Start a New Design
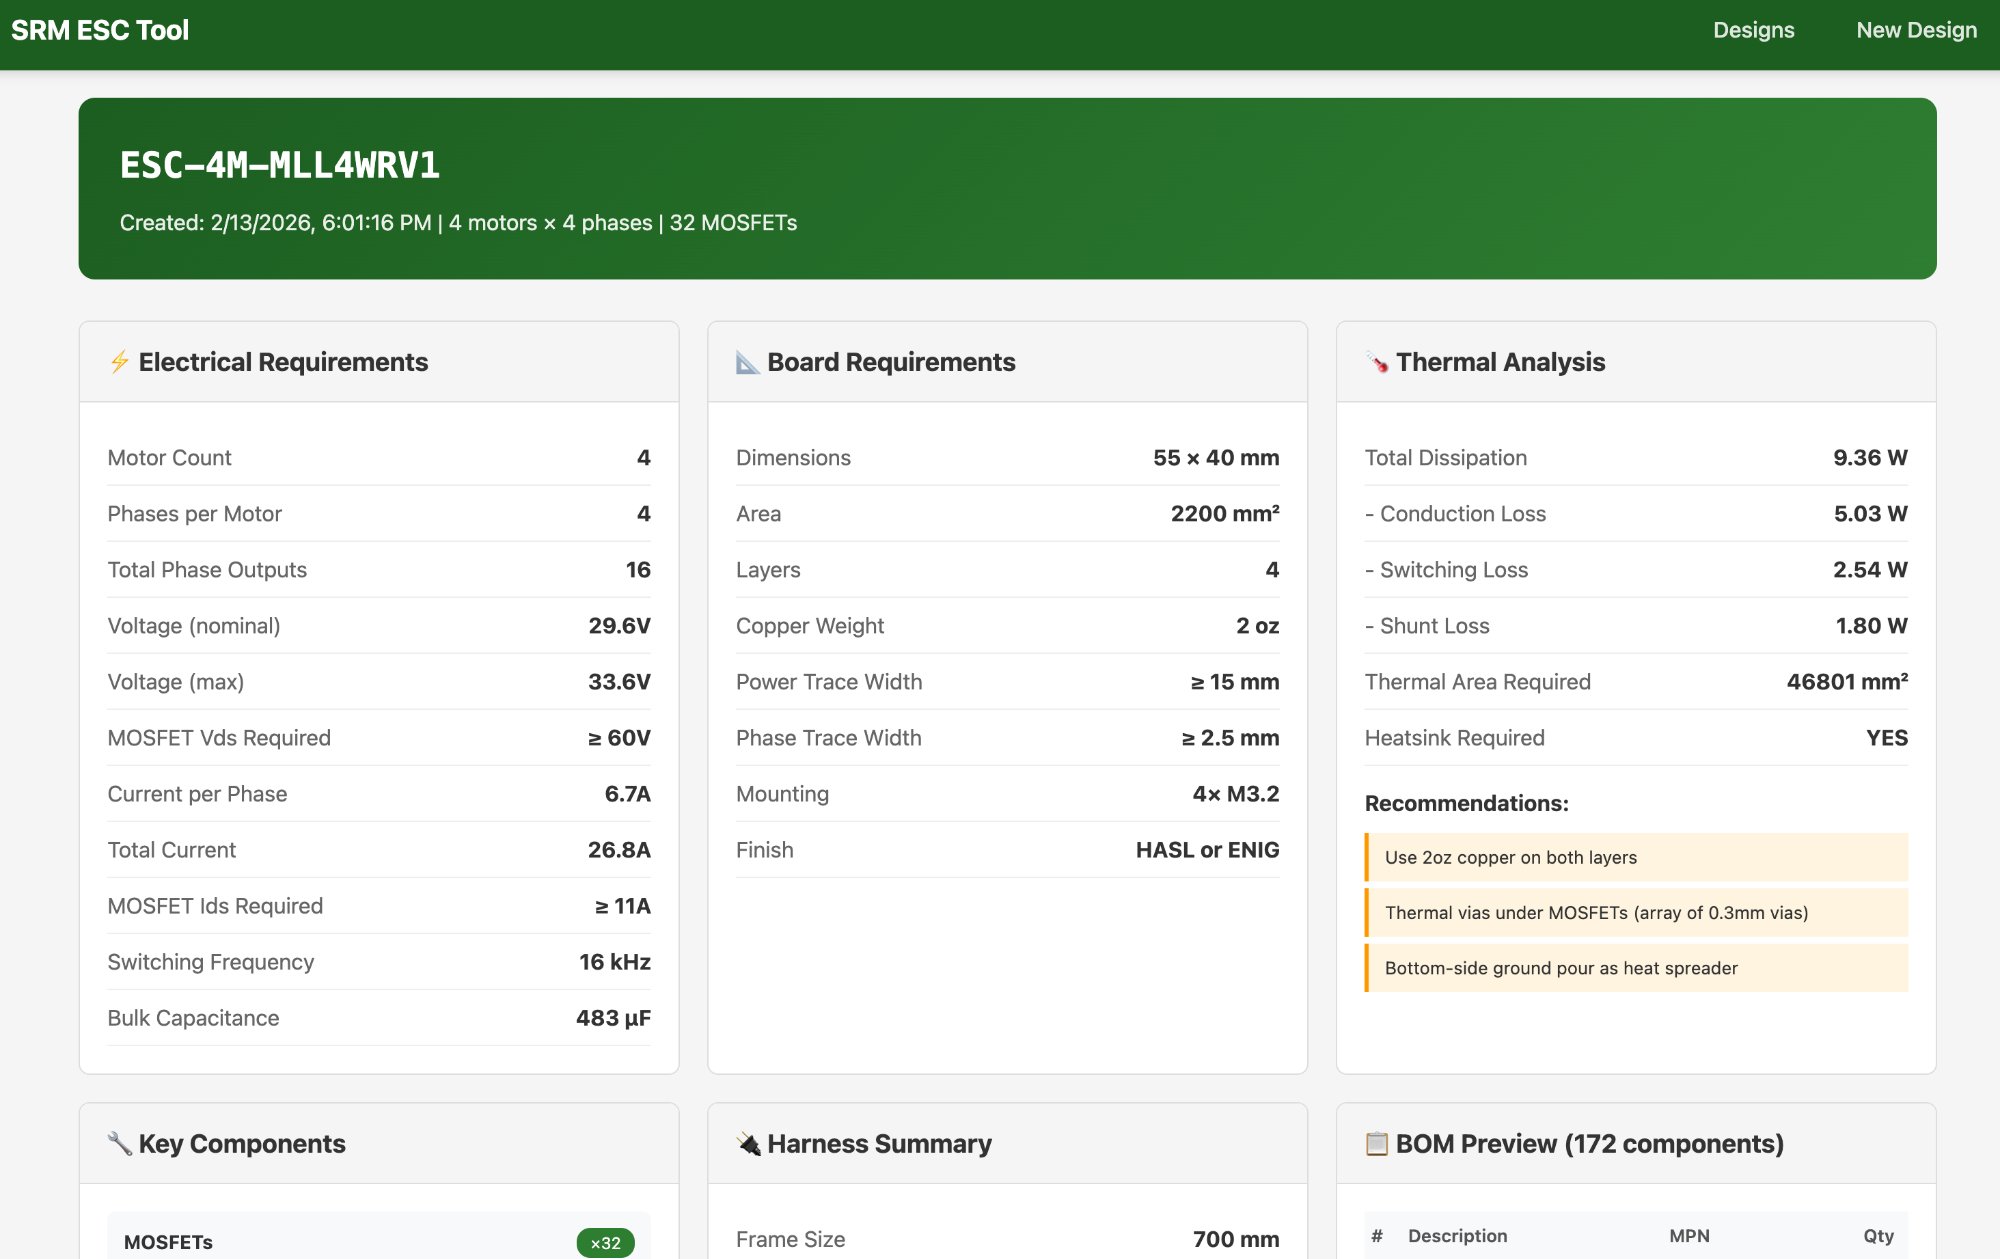 [1916, 30]
